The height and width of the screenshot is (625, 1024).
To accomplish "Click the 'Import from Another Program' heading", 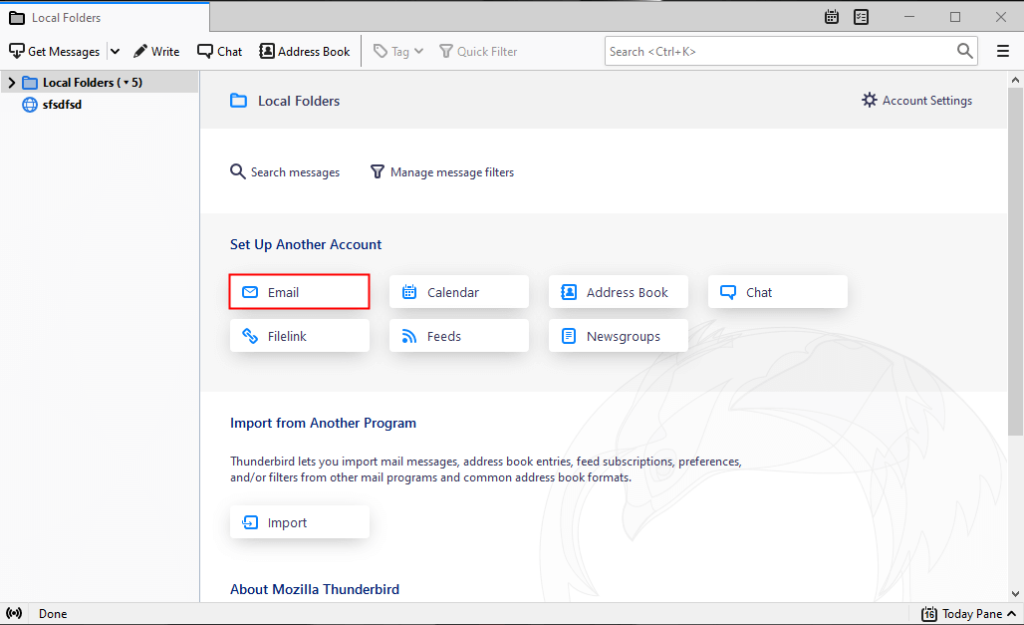I will pos(323,423).
